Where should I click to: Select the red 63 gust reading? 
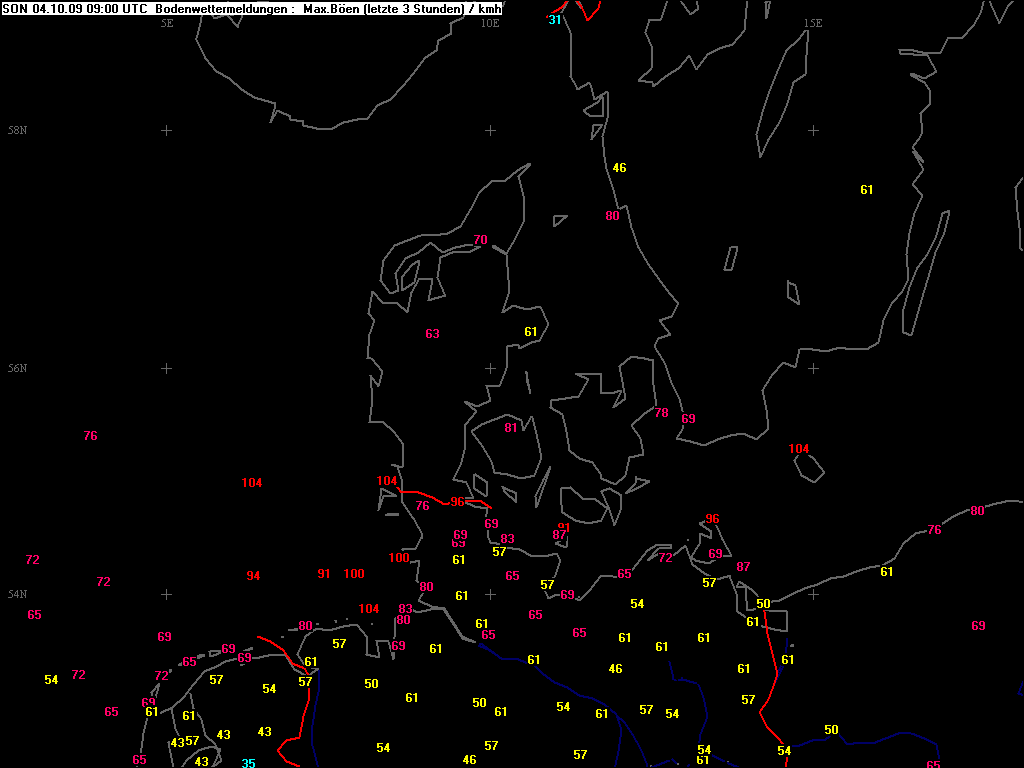coord(432,334)
